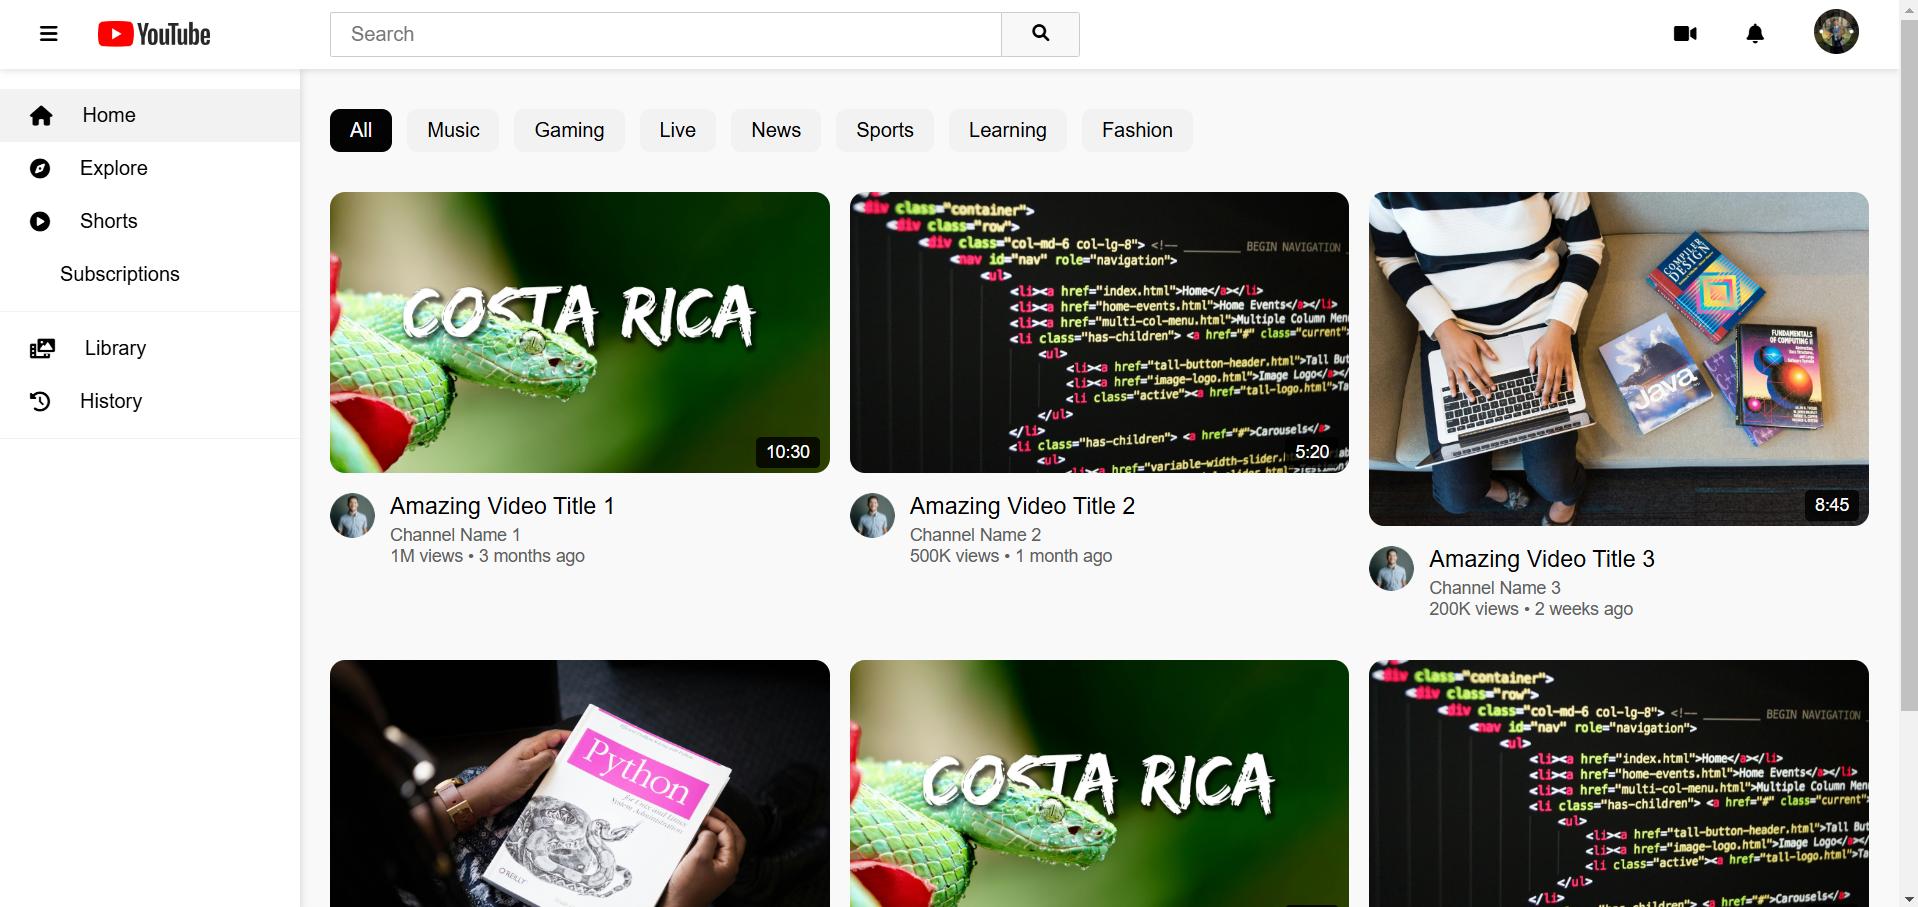Select the News filter chip
Viewport: 1918px width, 907px height.
[776, 130]
